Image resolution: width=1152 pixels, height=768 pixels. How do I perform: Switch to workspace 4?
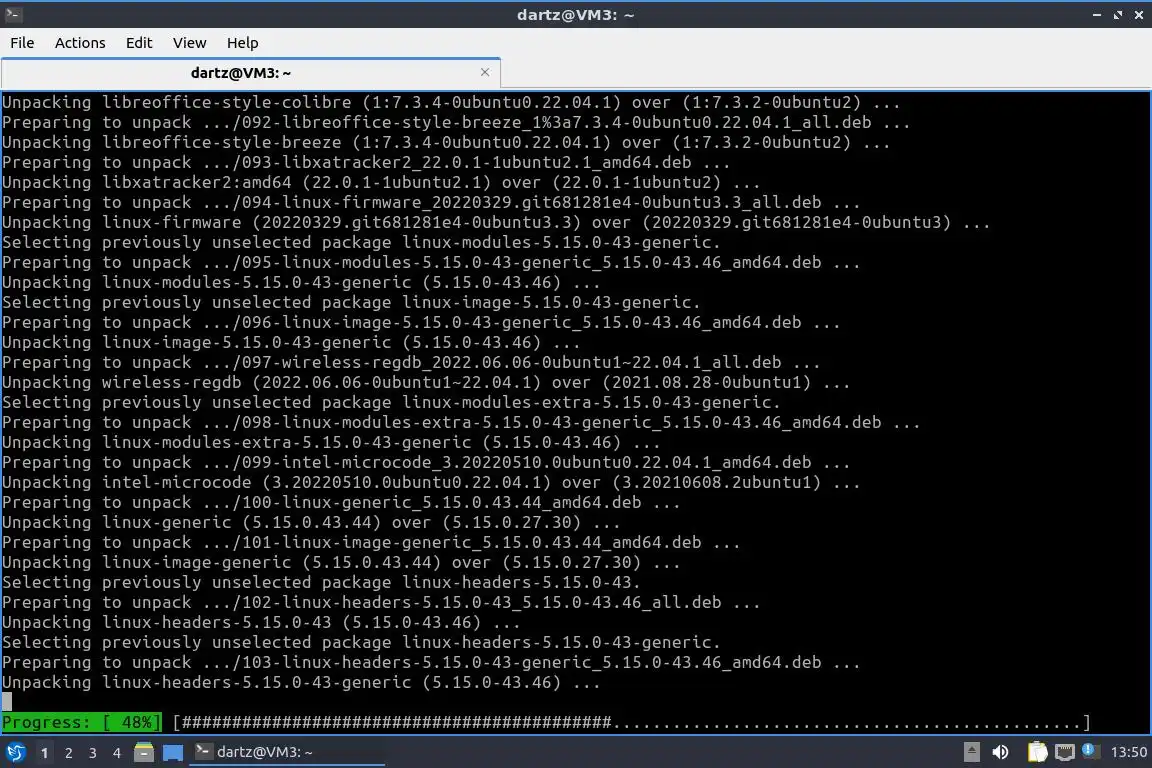(x=117, y=753)
